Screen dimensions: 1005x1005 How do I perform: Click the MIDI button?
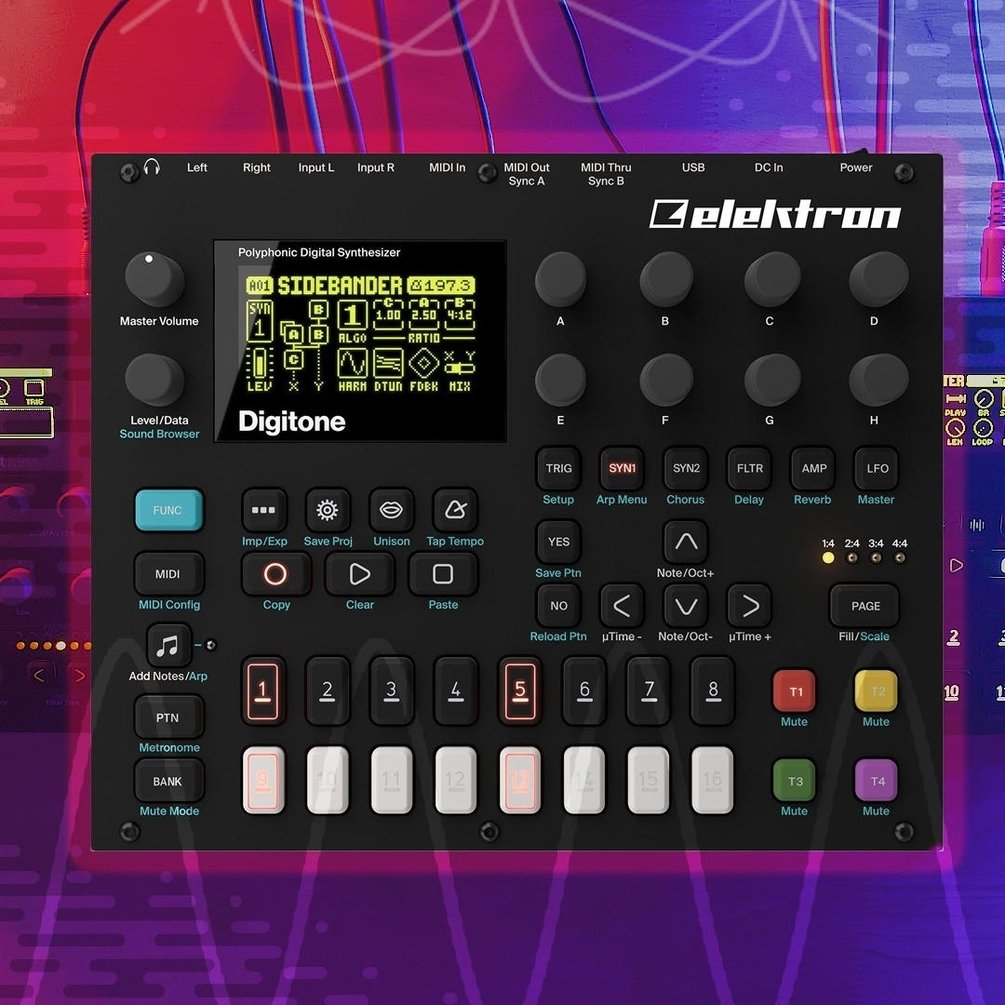[169, 574]
